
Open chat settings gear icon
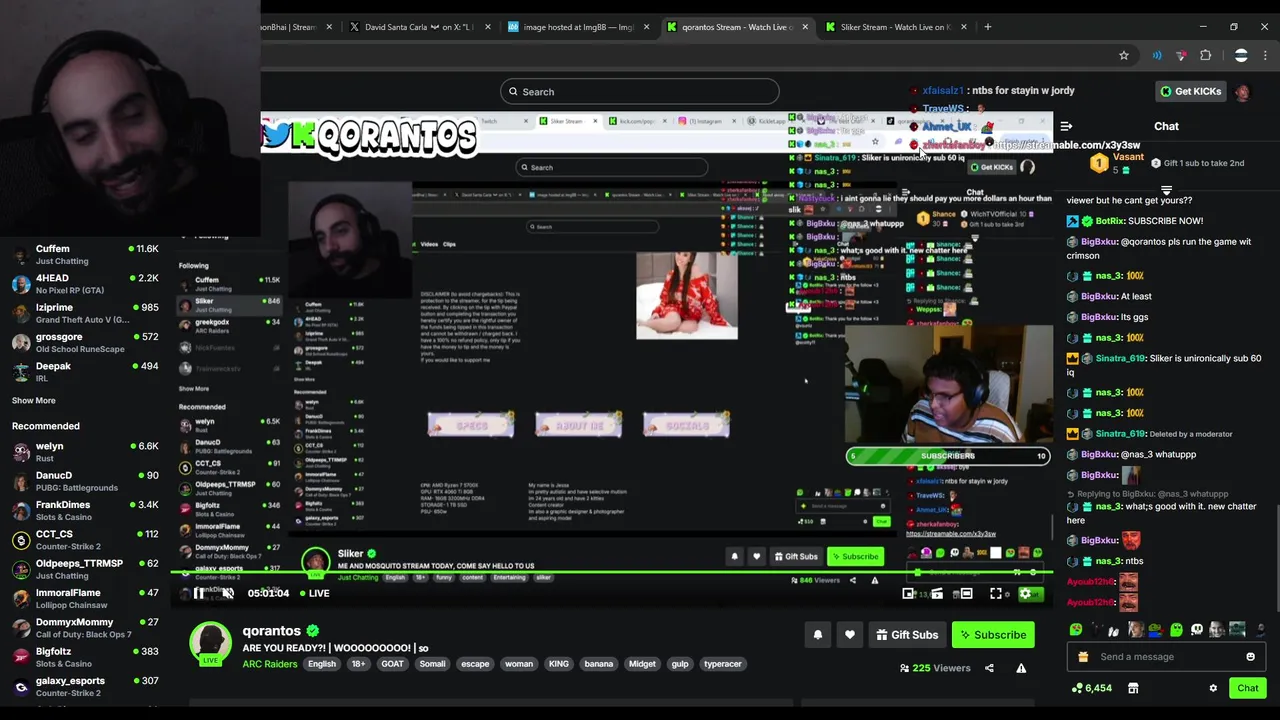(x=1213, y=688)
